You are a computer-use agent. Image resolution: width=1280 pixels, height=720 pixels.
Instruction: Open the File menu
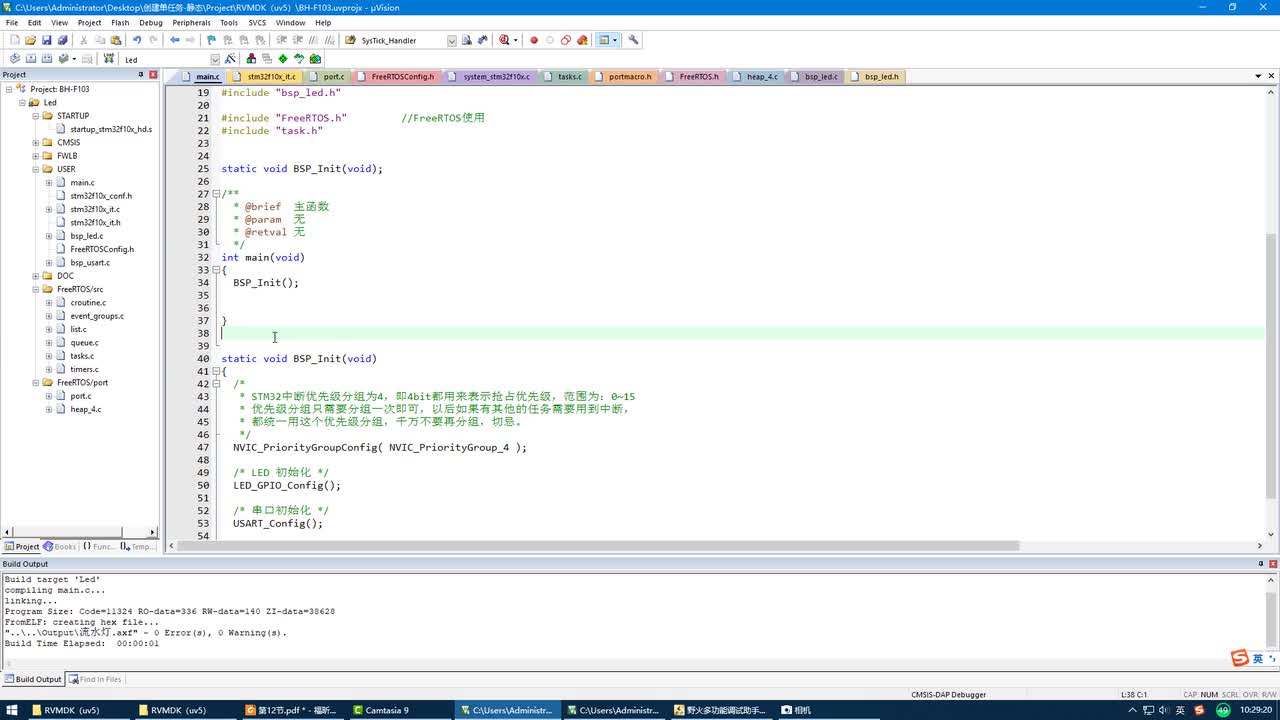(12, 22)
